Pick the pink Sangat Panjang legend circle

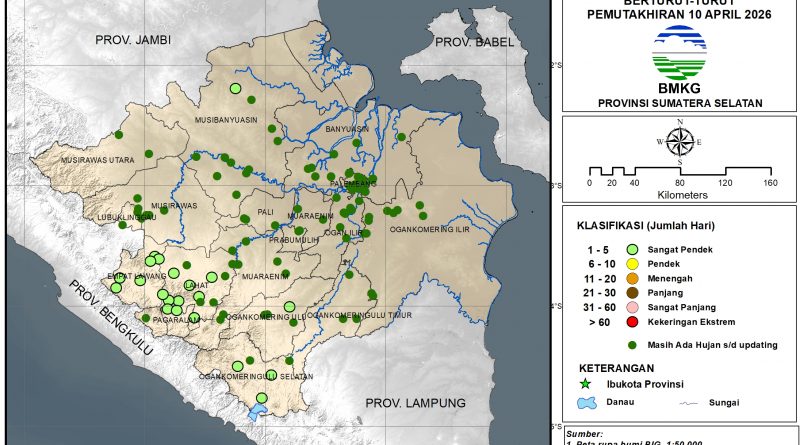coord(631,307)
